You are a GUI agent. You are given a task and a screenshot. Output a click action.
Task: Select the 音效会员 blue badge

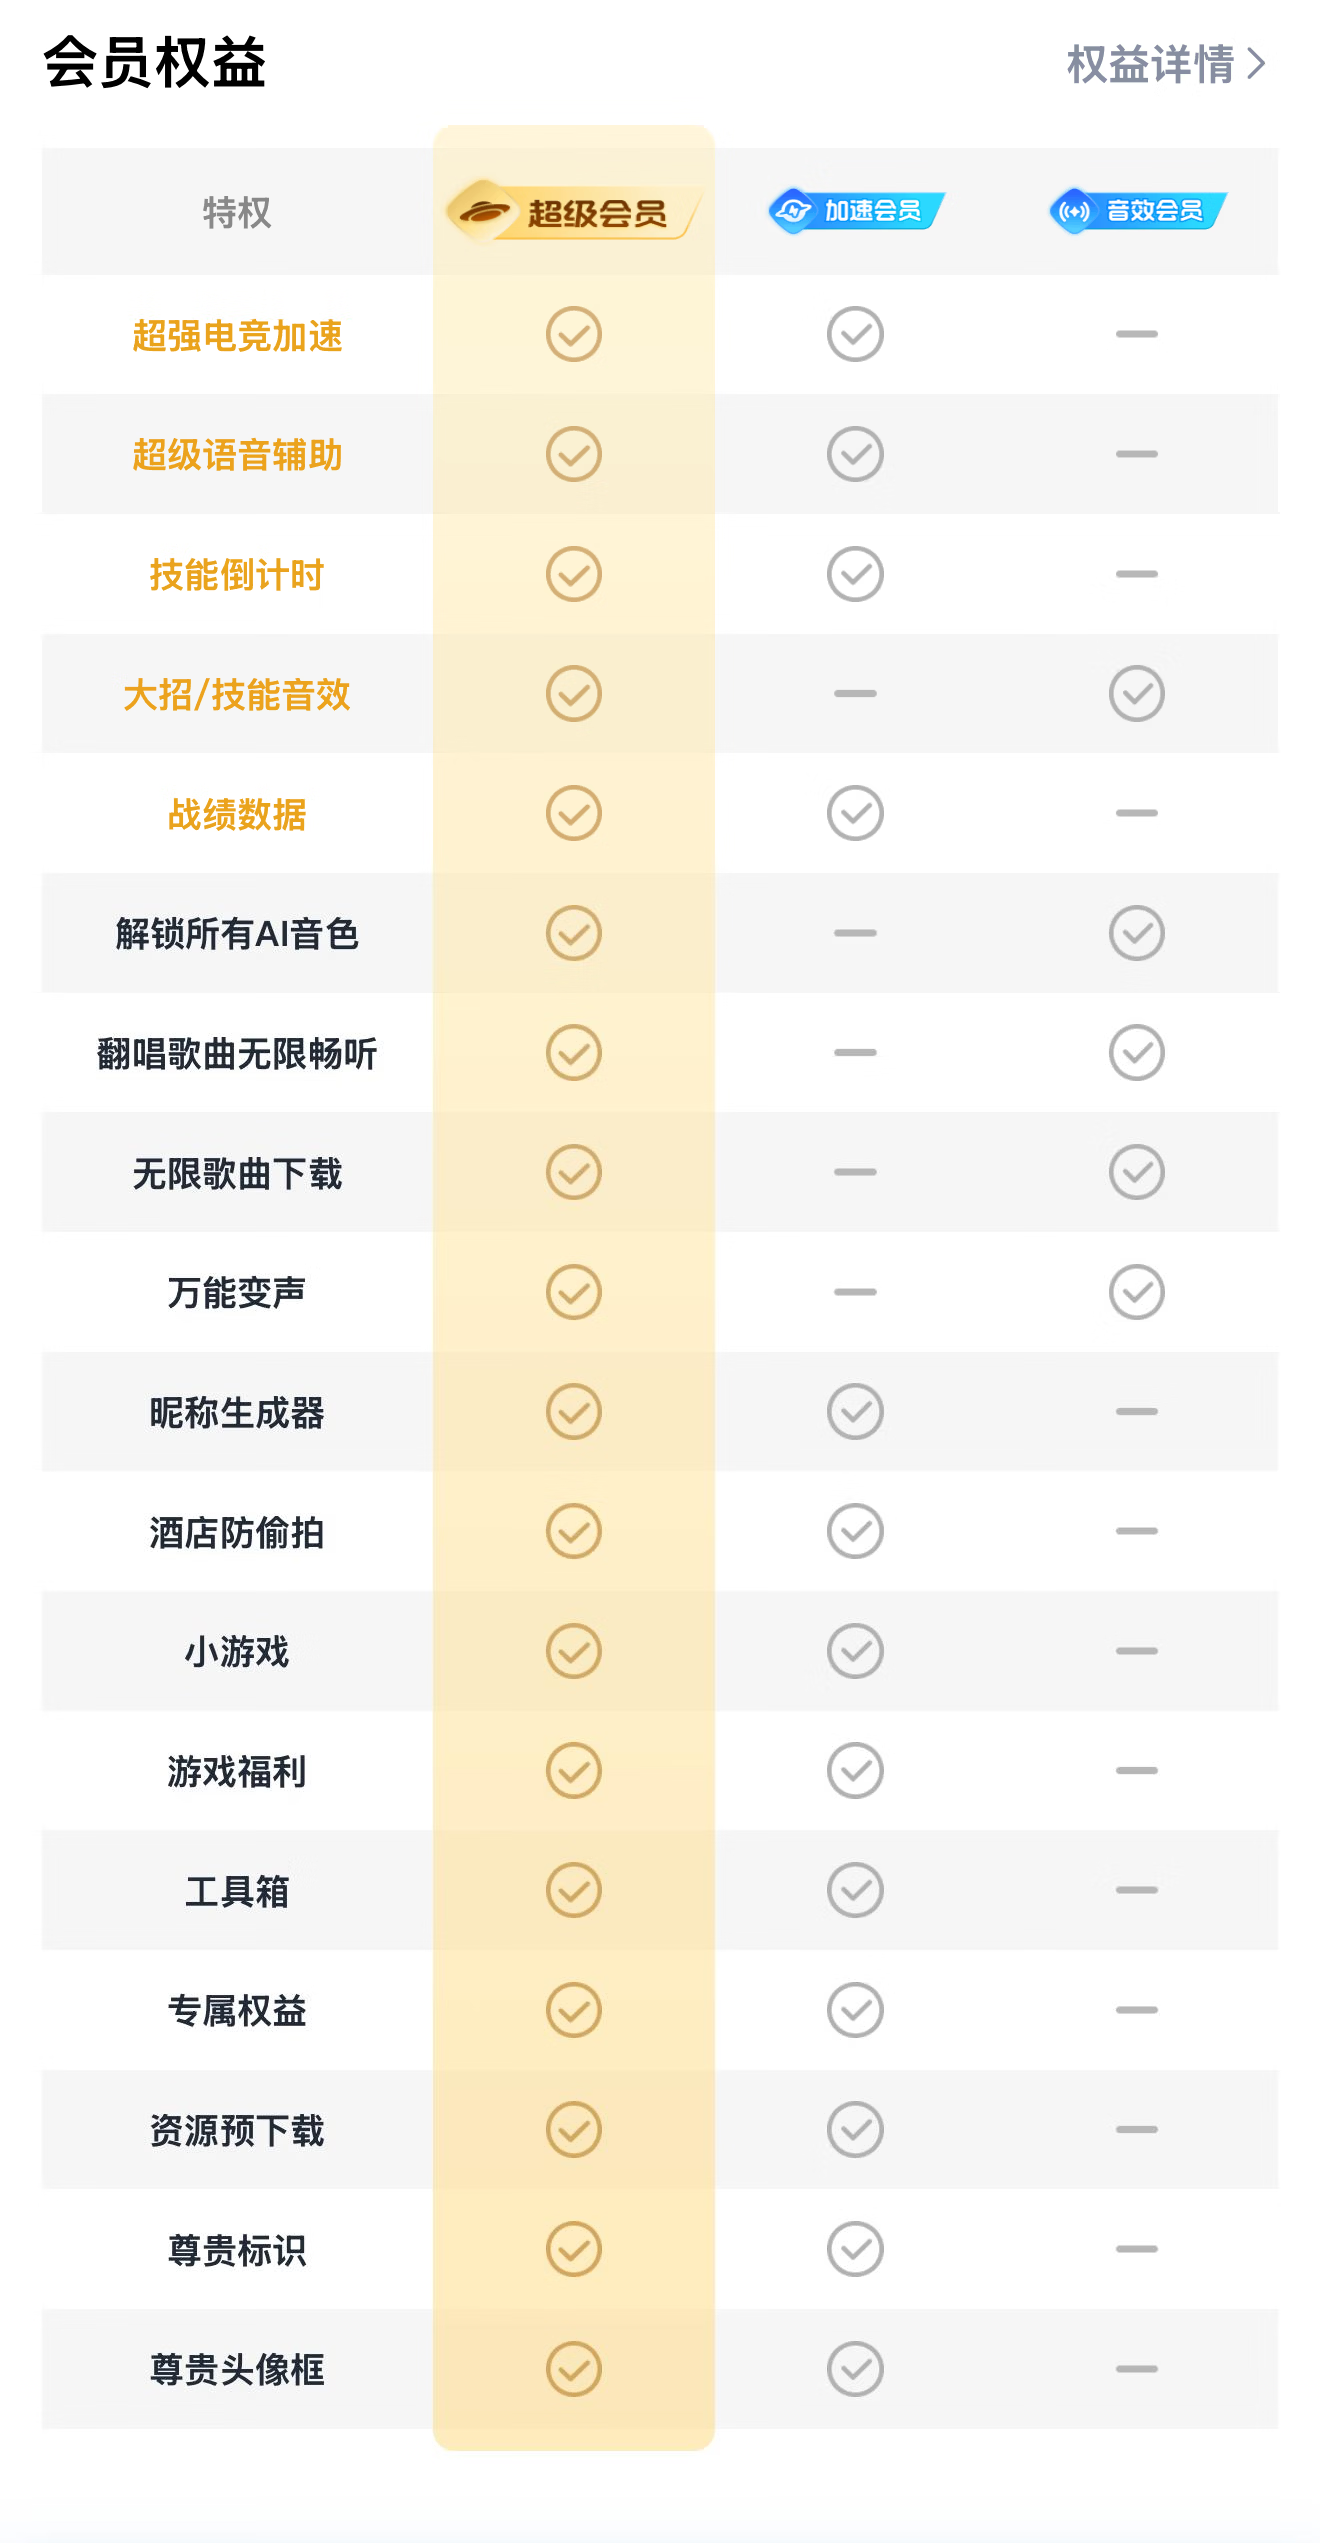[x=1137, y=211]
